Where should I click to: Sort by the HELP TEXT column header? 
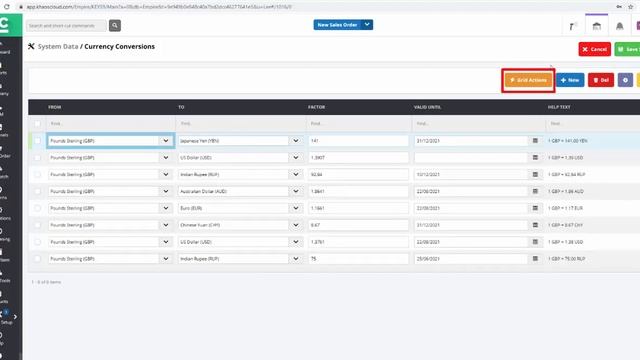pyautogui.click(x=559, y=107)
